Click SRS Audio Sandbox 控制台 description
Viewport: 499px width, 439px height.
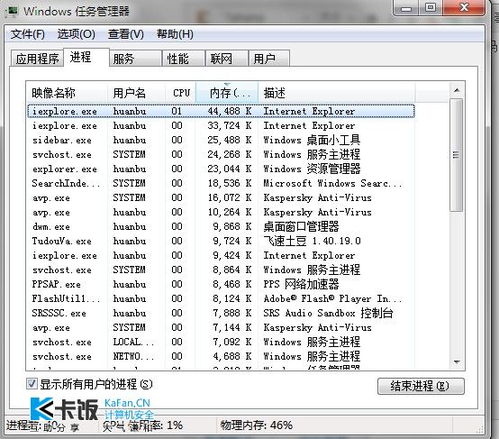click(x=328, y=313)
